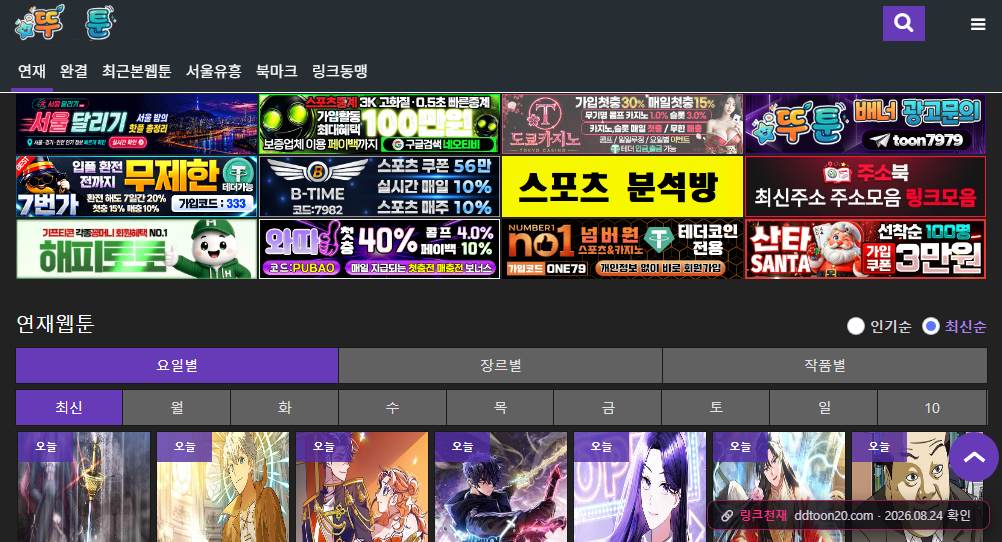Select the 화 day filter
1002x542 pixels.
(284, 407)
